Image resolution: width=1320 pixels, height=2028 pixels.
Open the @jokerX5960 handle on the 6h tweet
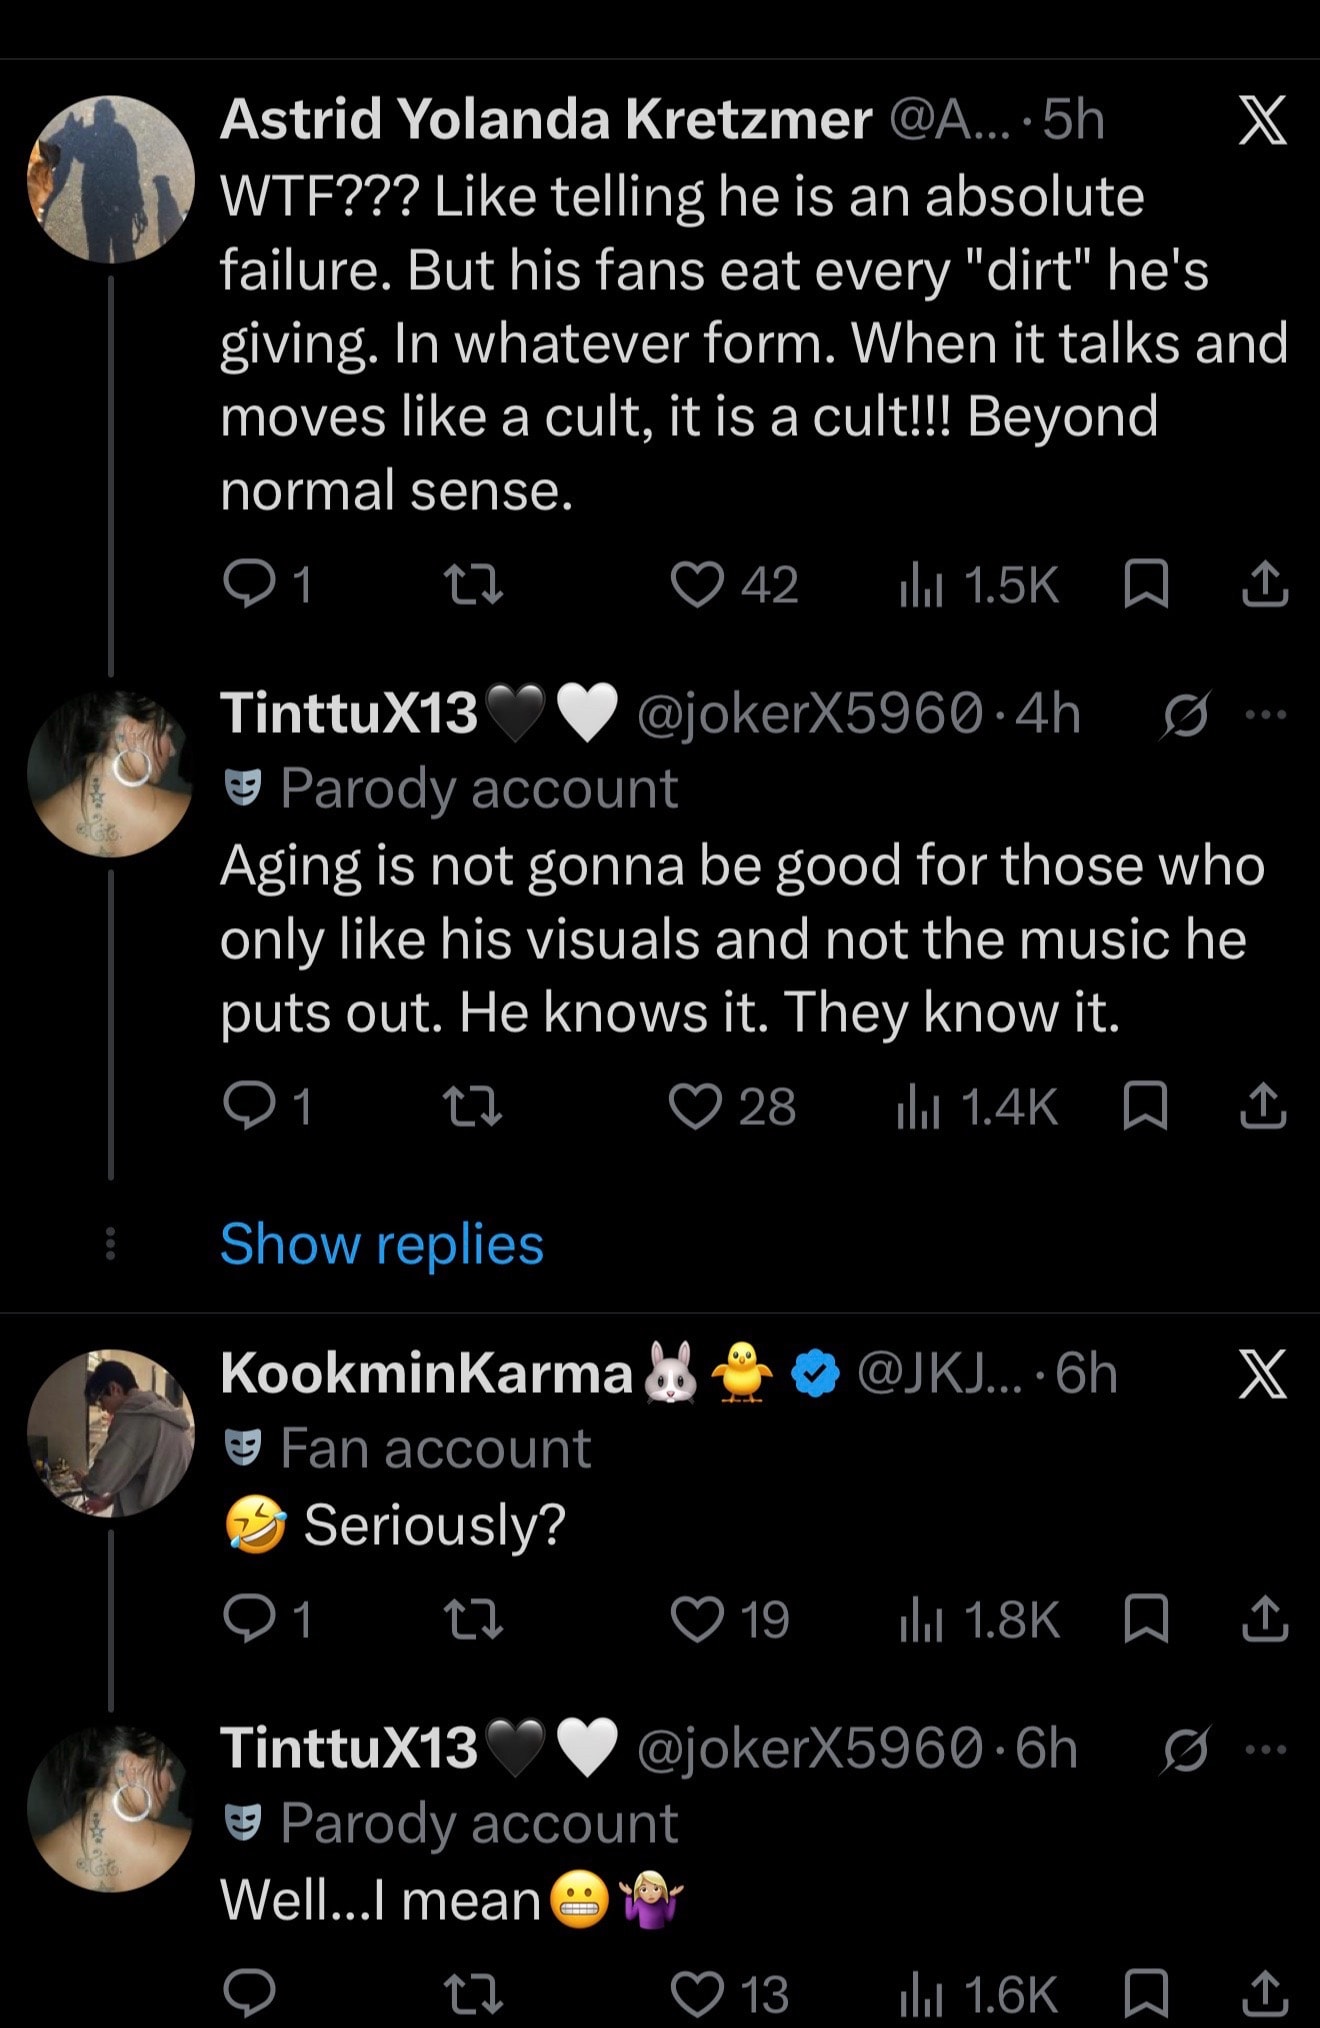[810, 1749]
